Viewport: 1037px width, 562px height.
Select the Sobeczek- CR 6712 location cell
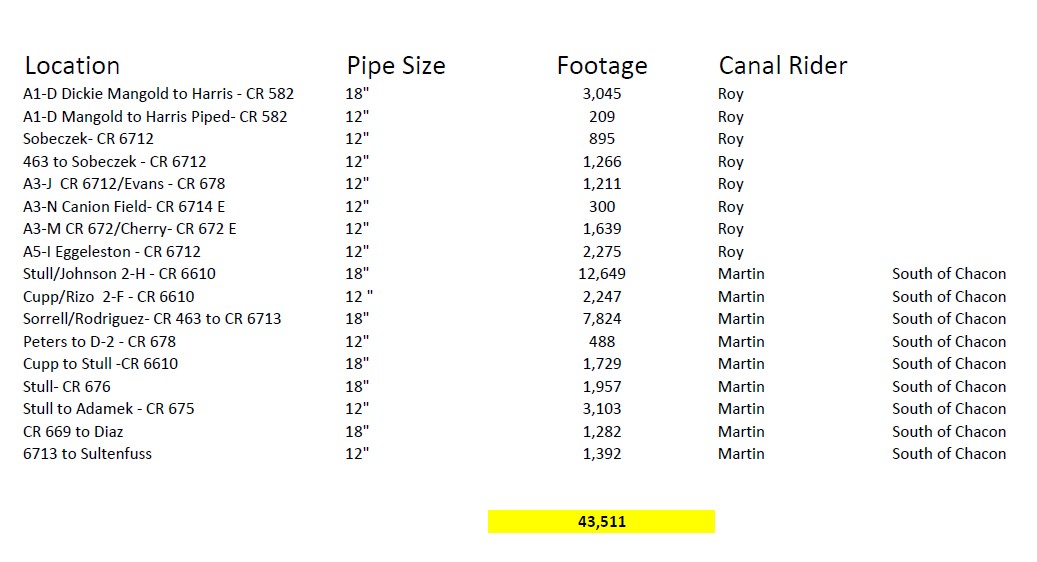point(88,139)
